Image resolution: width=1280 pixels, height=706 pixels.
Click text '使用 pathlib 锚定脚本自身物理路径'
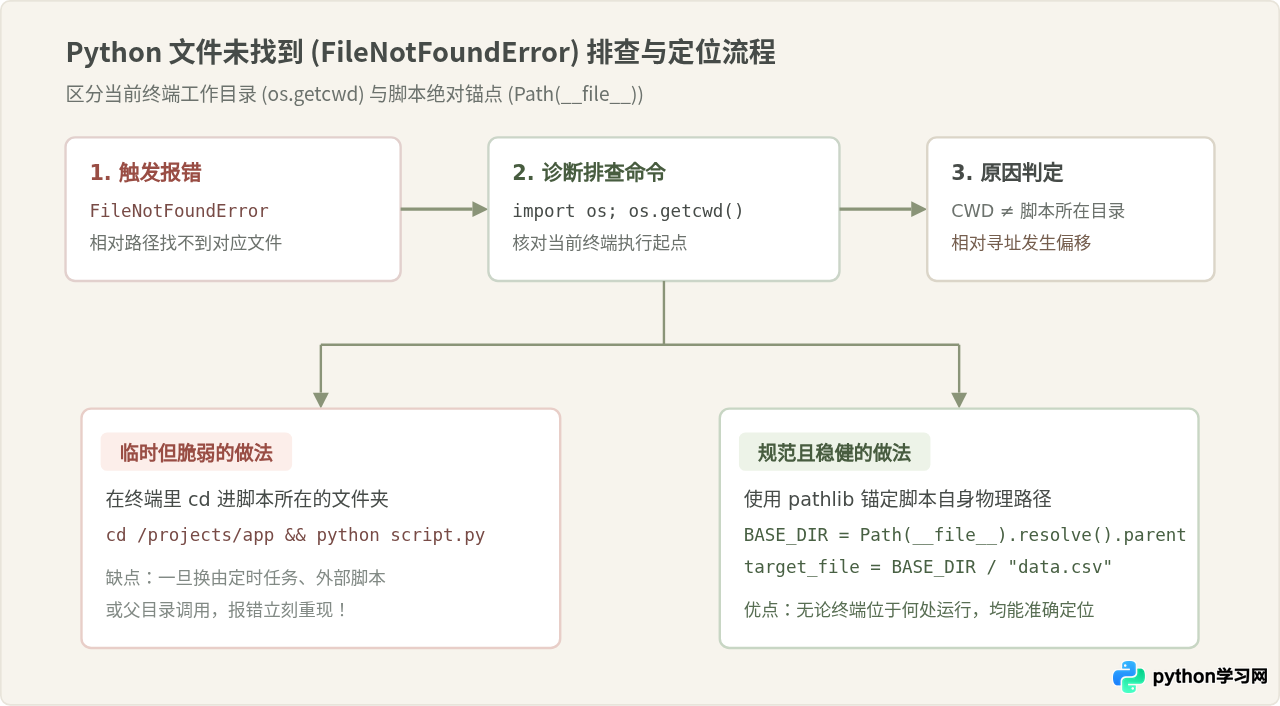coord(898,499)
